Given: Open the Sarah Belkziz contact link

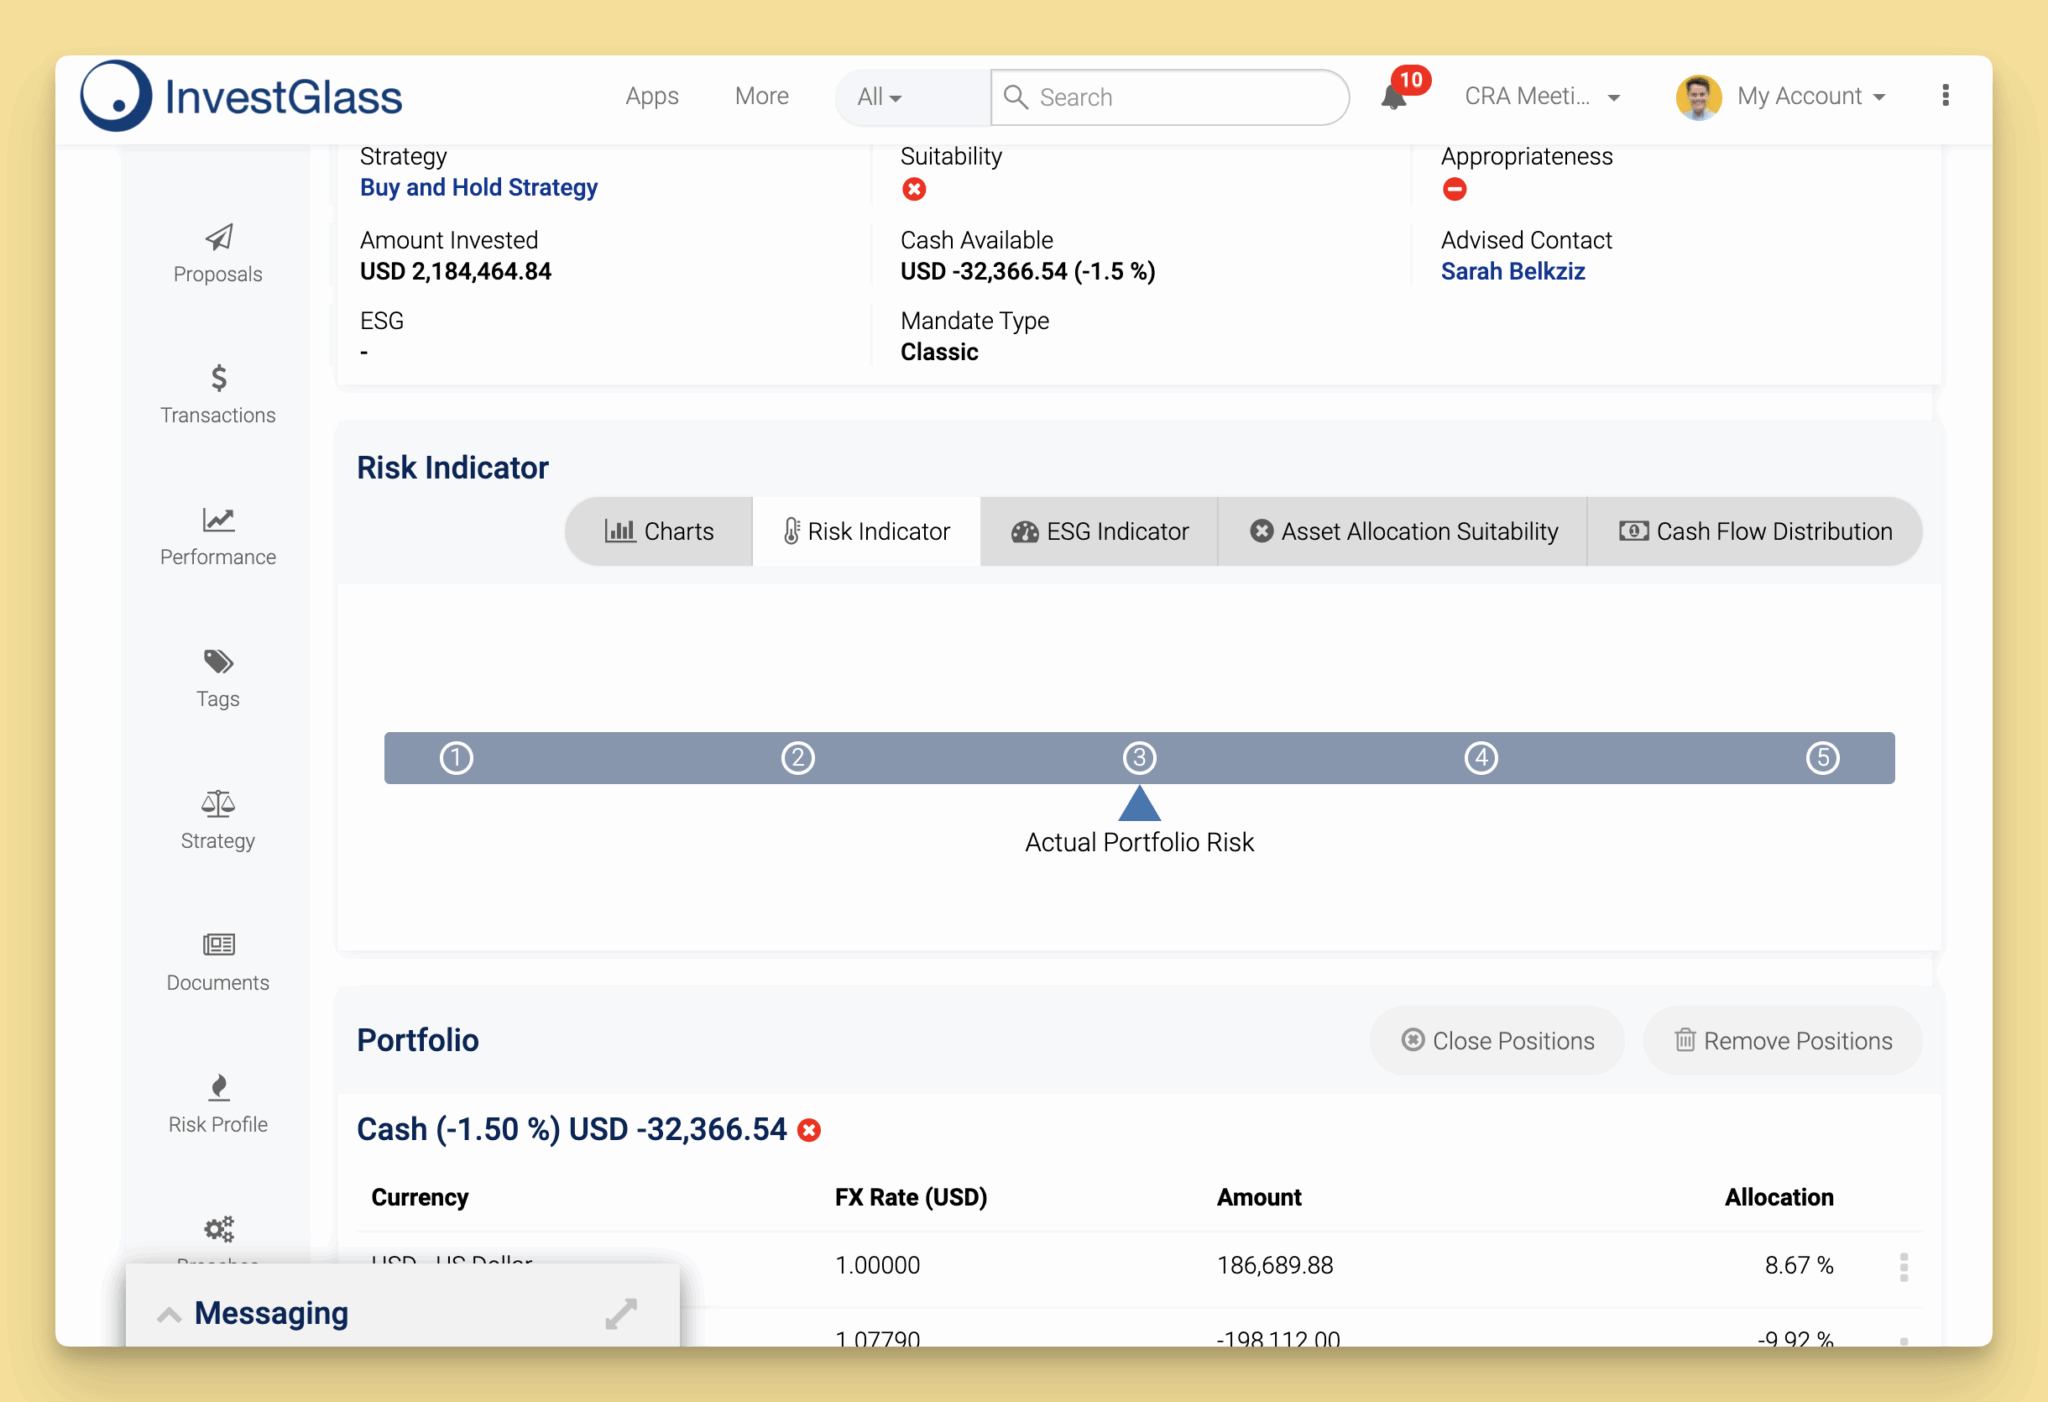Looking at the screenshot, I should [x=1512, y=271].
